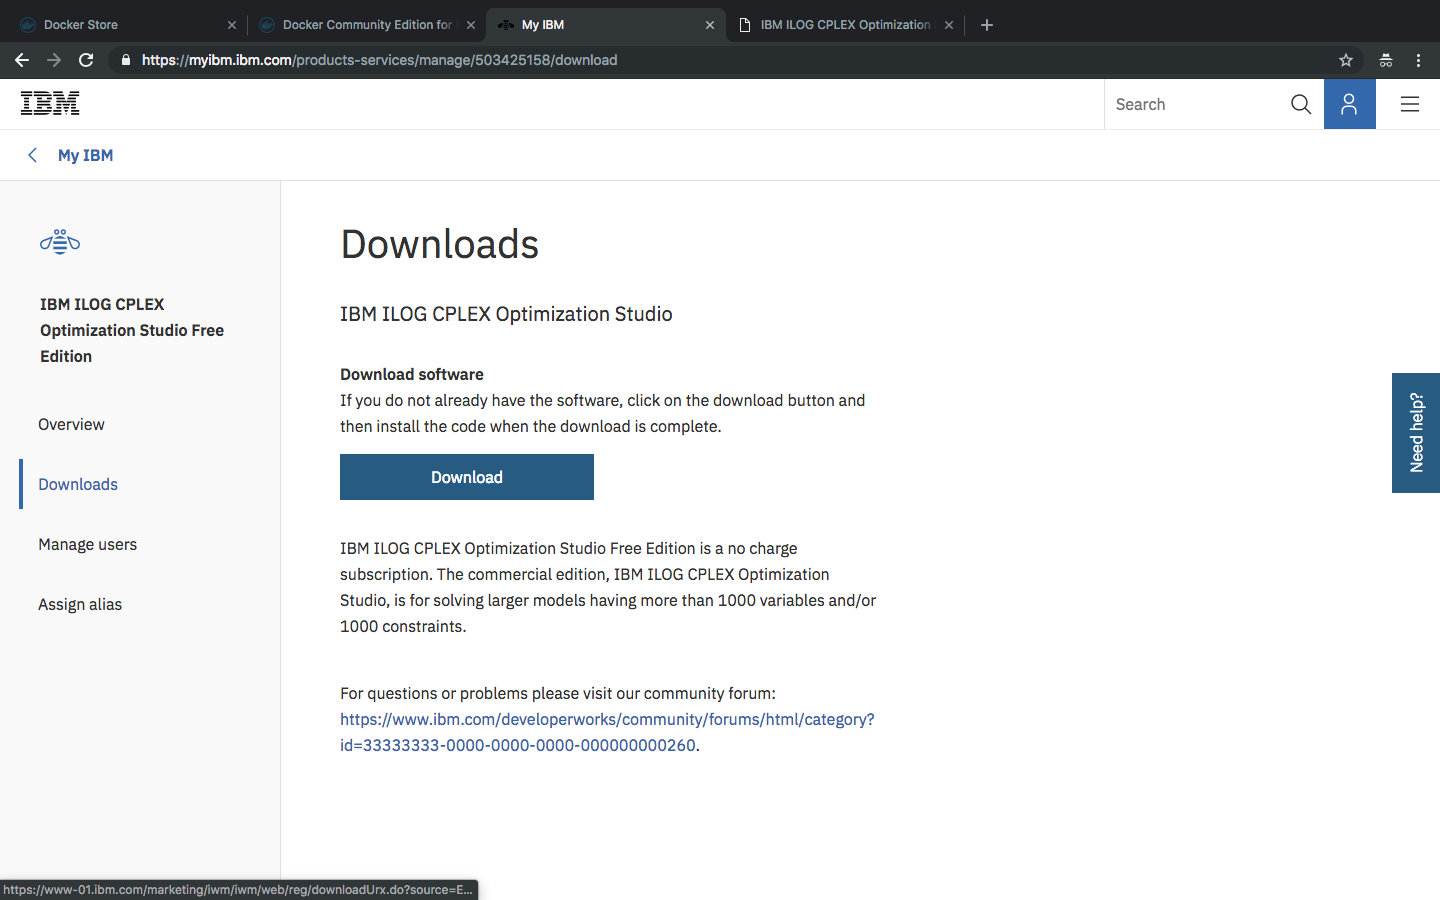Close the IBM ILOG CPLEX Optimization tab
The image size is (1440, 900).
(x=949, y=25)
